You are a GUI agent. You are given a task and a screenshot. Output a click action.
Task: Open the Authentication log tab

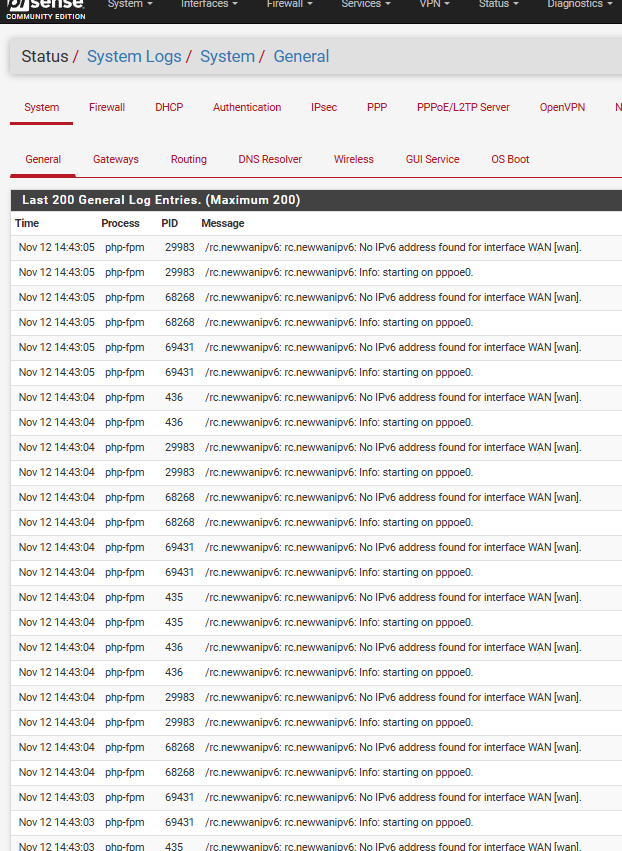click(x=247, y=107)
